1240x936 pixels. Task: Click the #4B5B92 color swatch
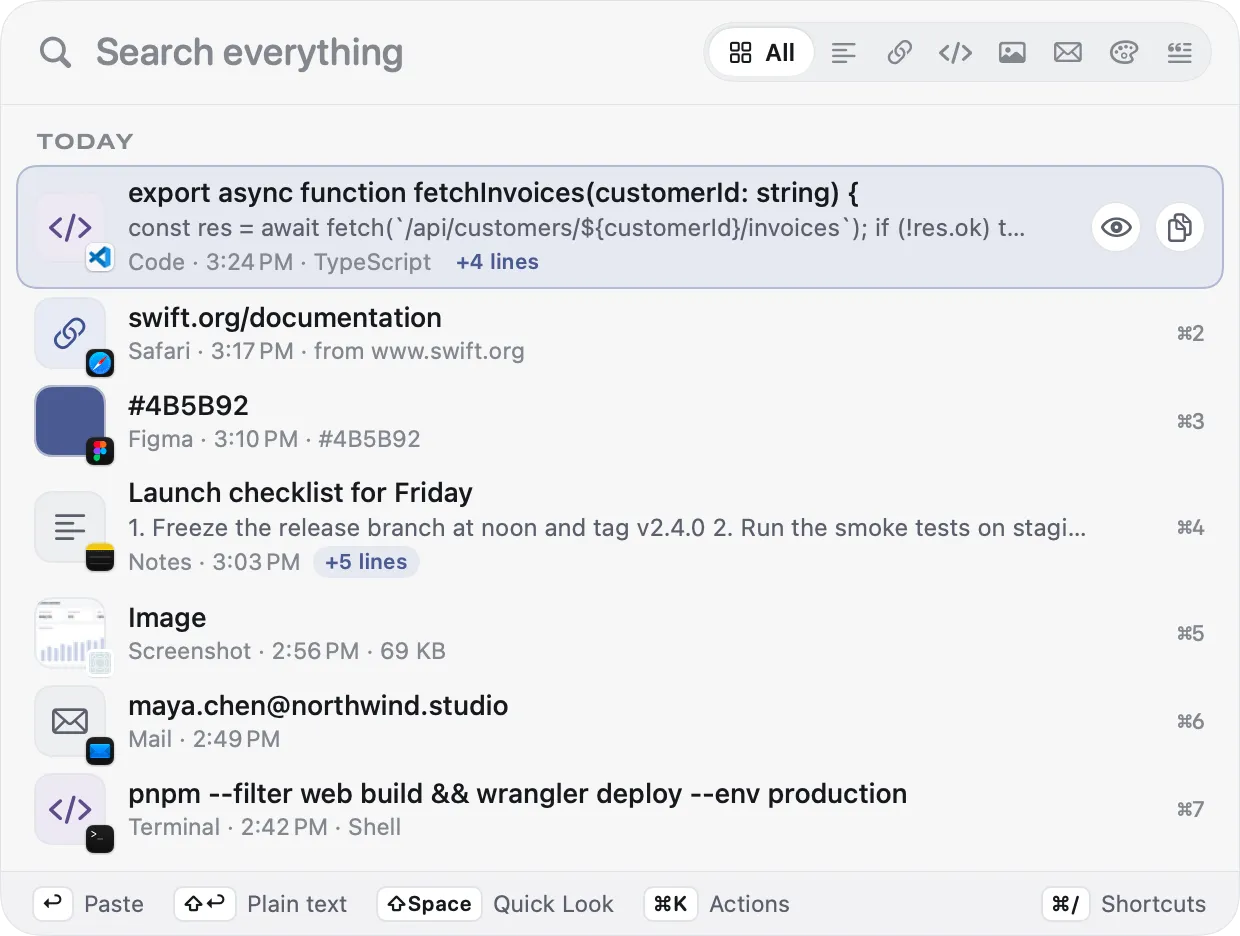[70, 421]
